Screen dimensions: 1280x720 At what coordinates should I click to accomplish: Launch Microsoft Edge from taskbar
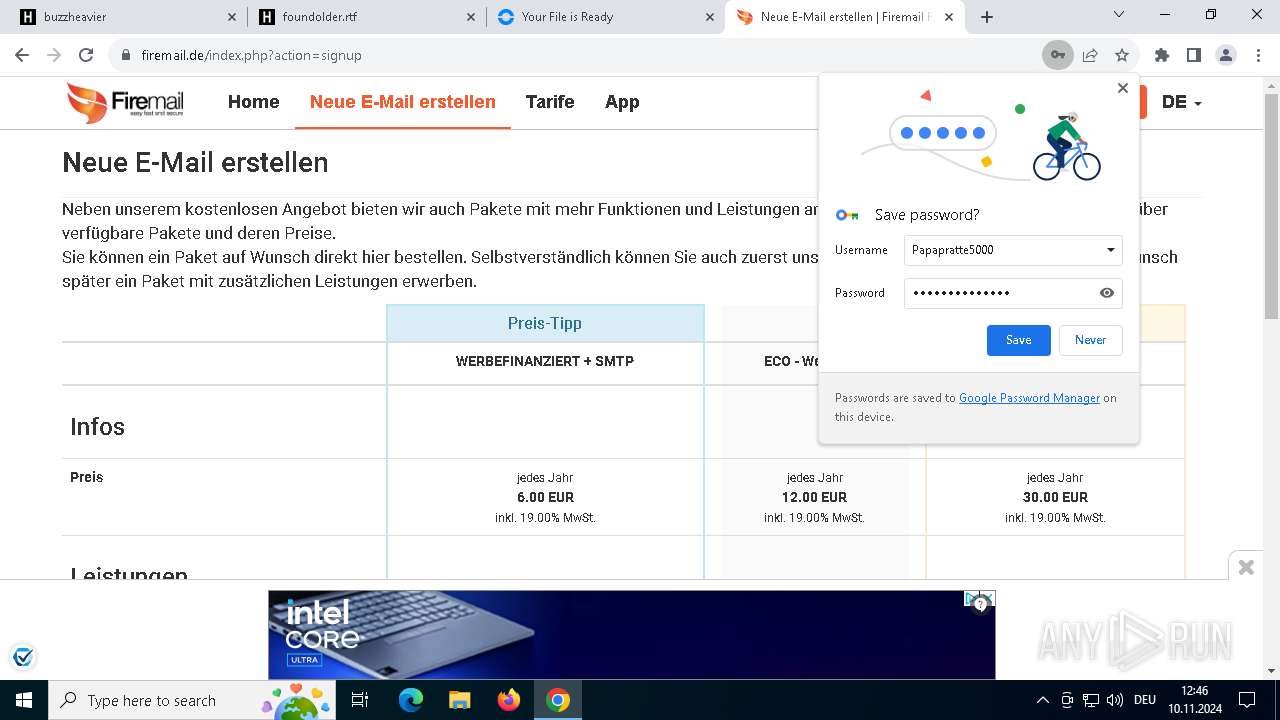(x=411, y=700)
